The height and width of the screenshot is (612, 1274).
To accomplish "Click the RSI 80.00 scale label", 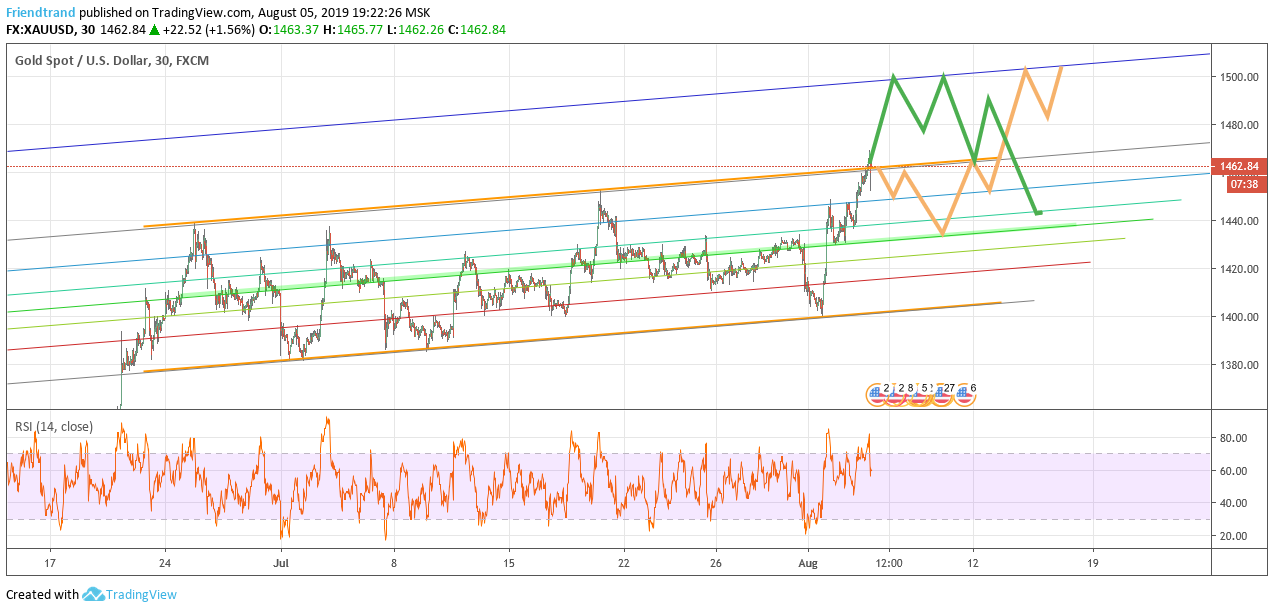I will [x=1234, y=438].
